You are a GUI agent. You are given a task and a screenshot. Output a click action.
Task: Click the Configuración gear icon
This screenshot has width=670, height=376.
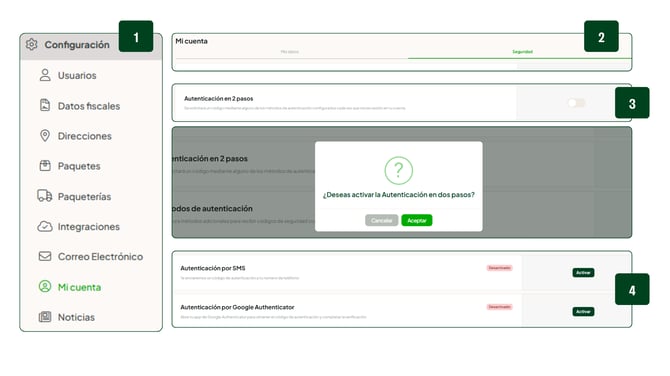click(31, 44)
